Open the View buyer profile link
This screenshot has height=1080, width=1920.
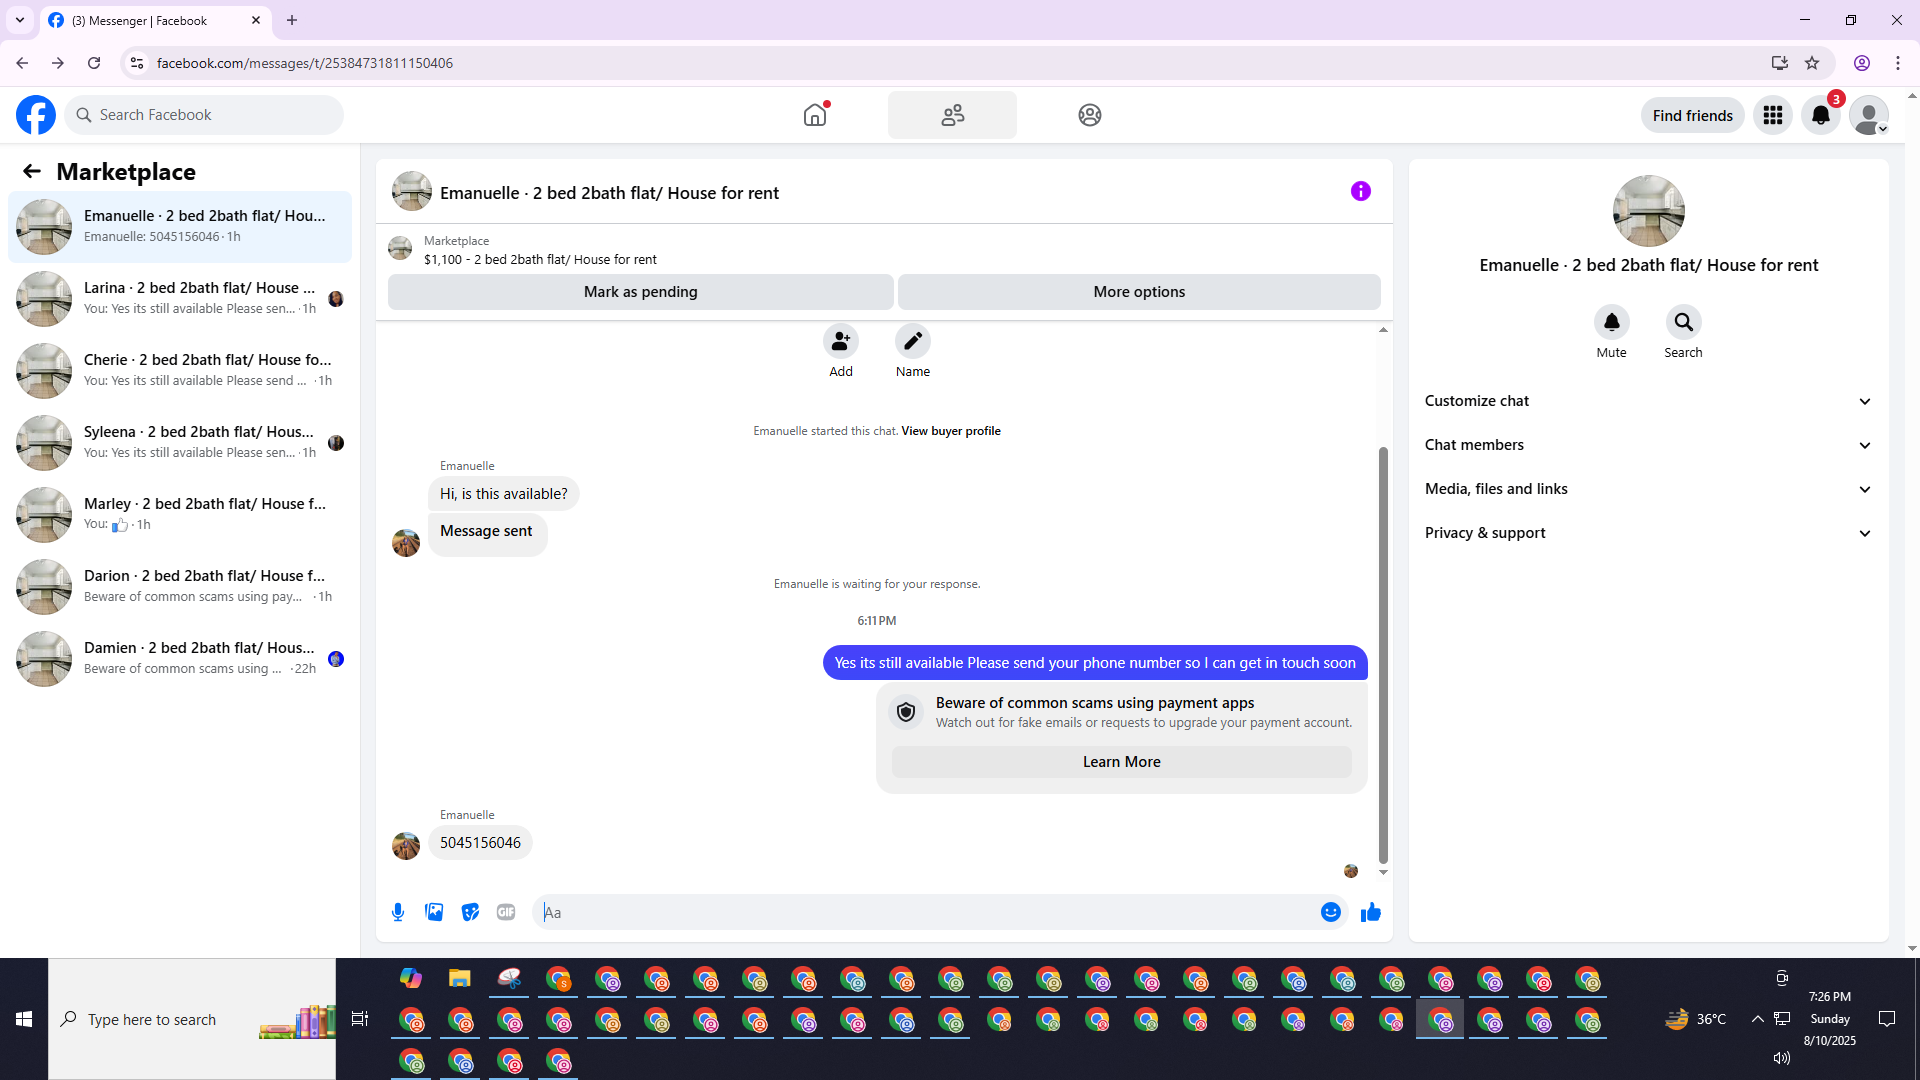point(950,431)
